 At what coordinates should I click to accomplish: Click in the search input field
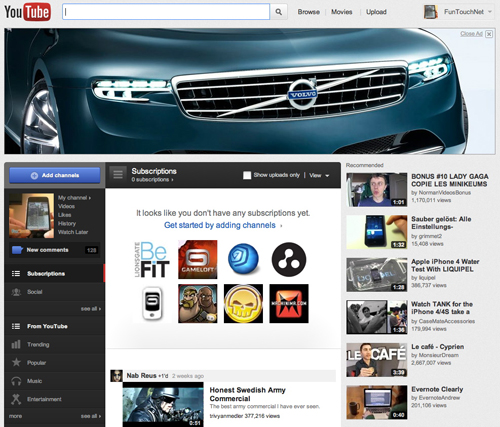[166, 12]
